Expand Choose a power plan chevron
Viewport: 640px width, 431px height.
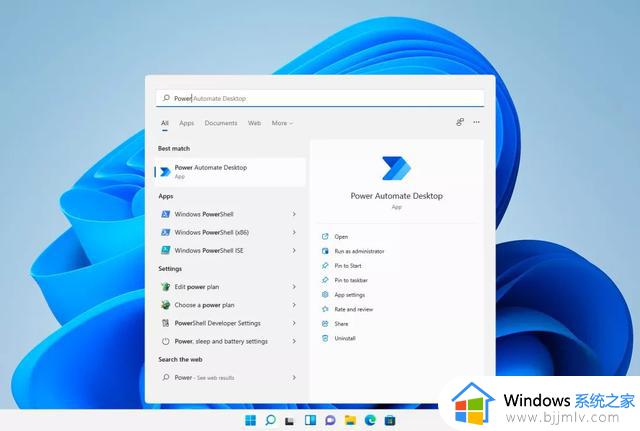click(x=294, y=305)
